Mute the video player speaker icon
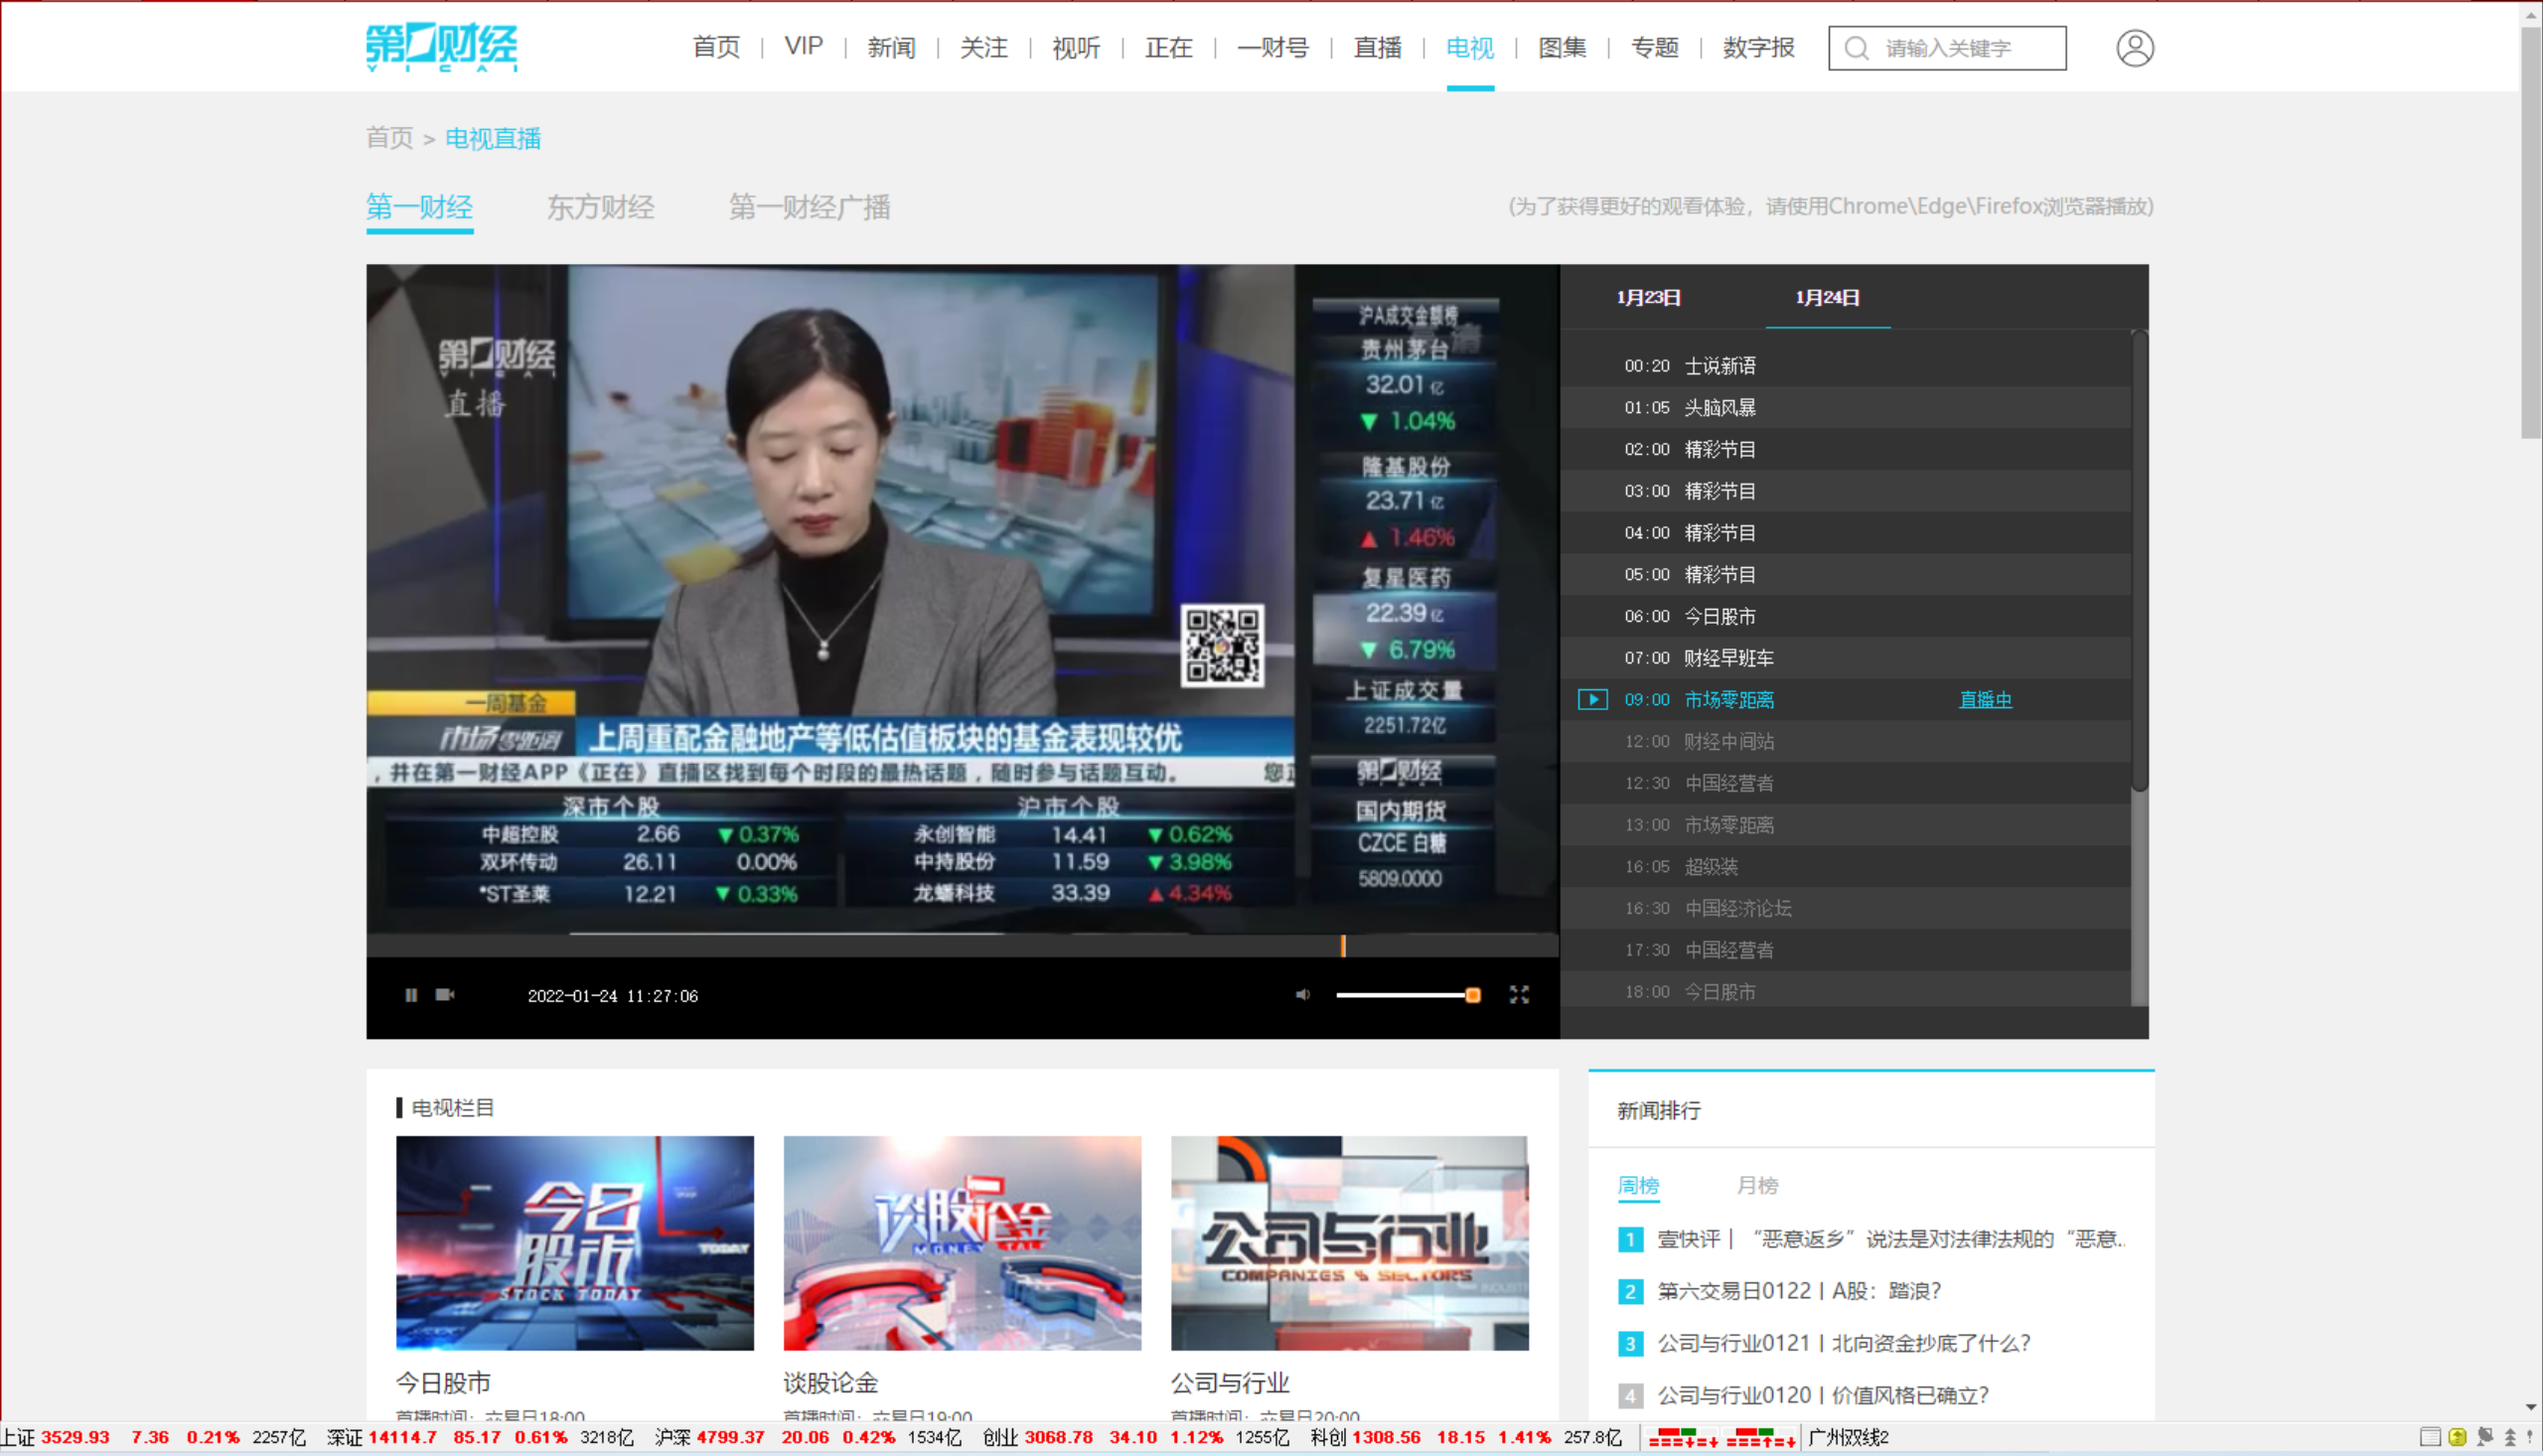Screen dimensions: 2543x1456 (x=1302, y=995)
